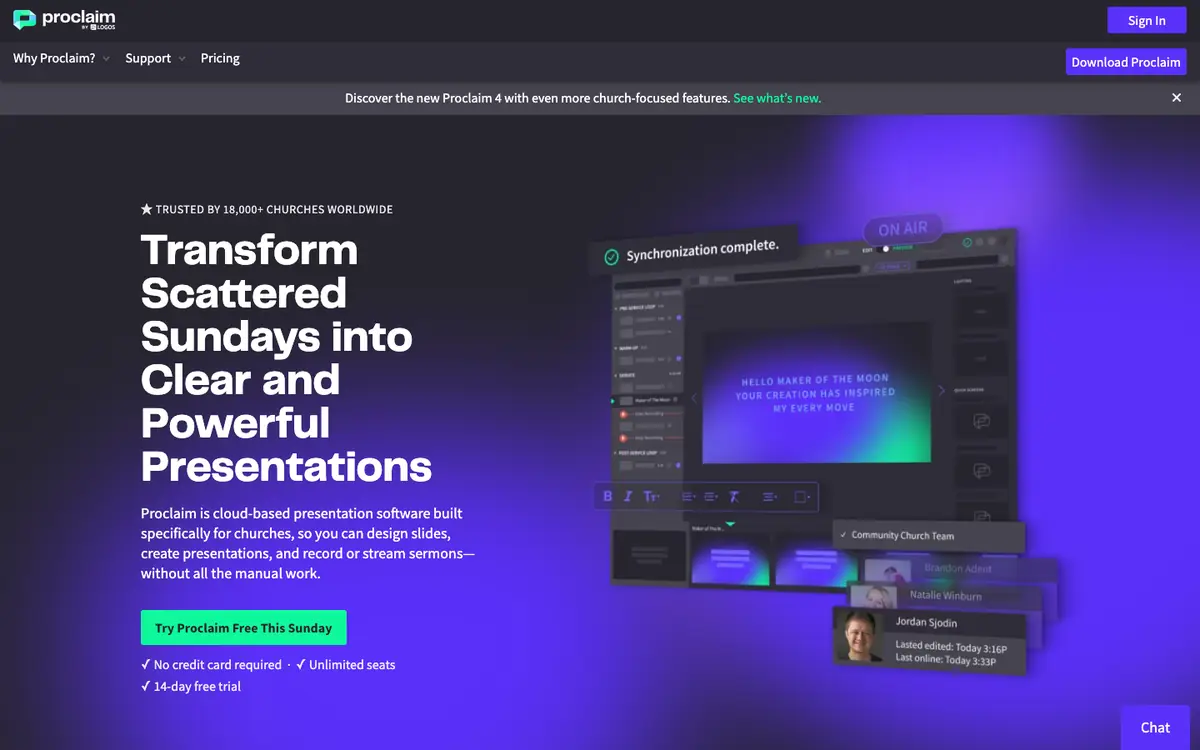Click the "Transform Scattered Sundays" headline
Screen dimensions: 1200x750
pos(286,358)
